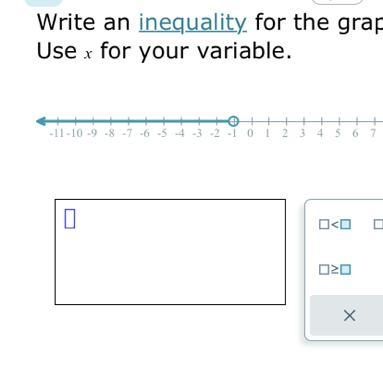383x383 pixels.
Task: Click the open circle at -1
Action: (x=233, y=121)
